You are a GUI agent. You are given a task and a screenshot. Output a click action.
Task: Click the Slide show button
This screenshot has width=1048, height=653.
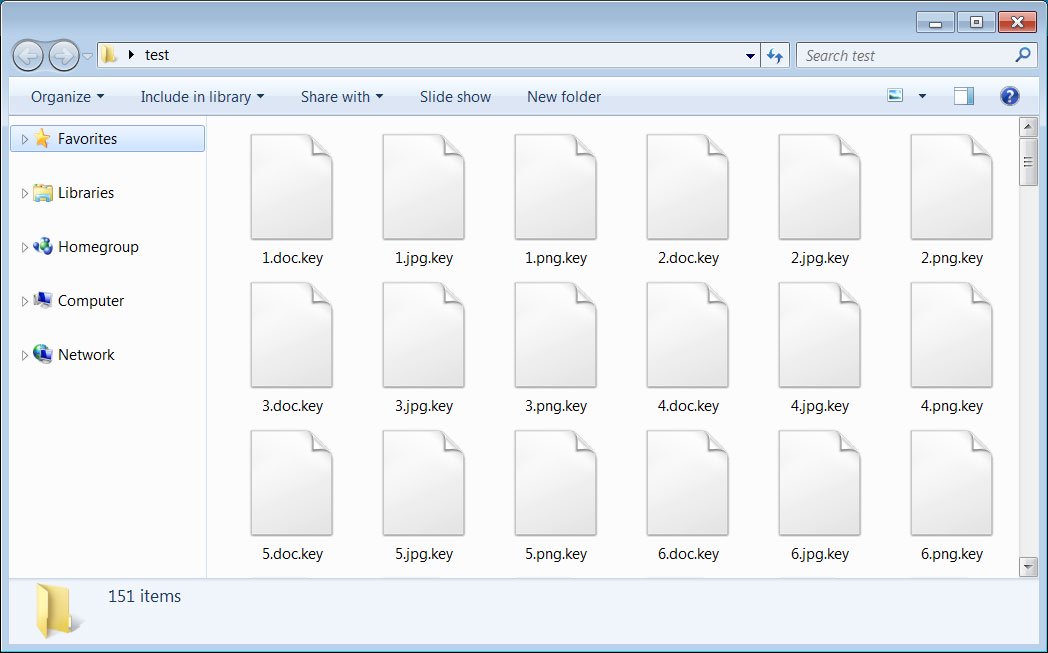click(455, 97)
